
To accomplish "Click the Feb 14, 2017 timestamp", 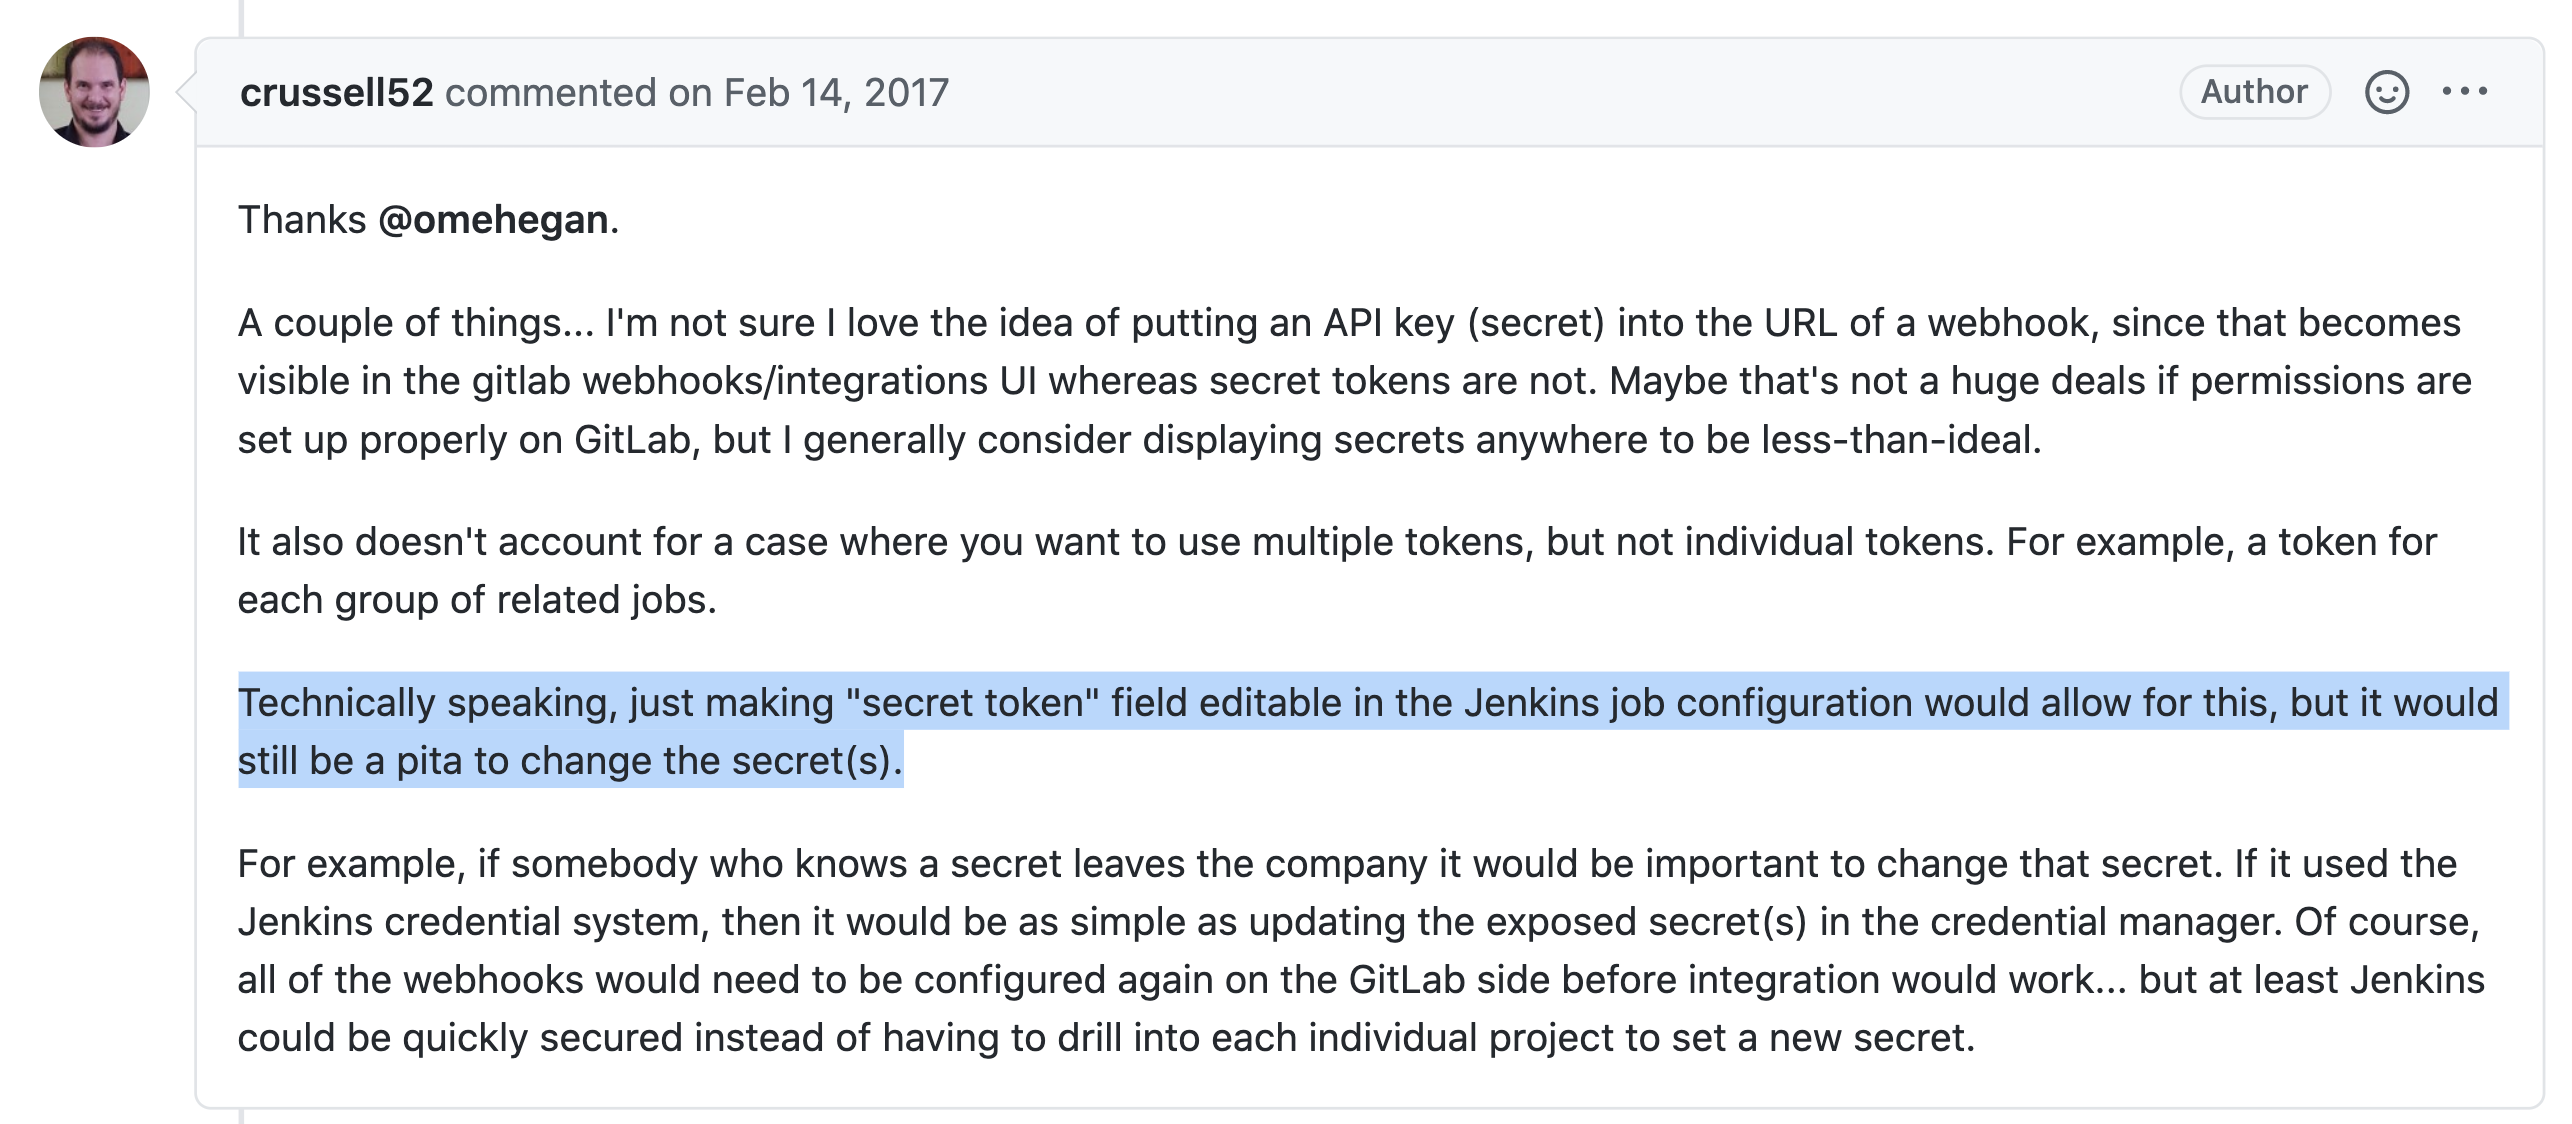I will (835, 92).
